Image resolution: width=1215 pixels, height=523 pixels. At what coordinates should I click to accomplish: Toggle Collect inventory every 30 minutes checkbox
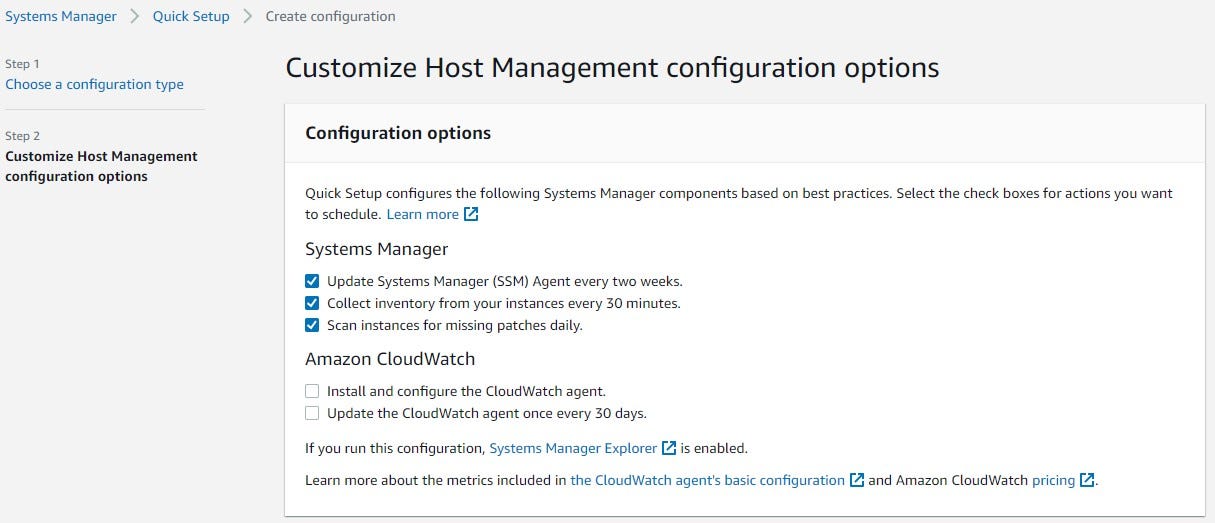point(312,303)
